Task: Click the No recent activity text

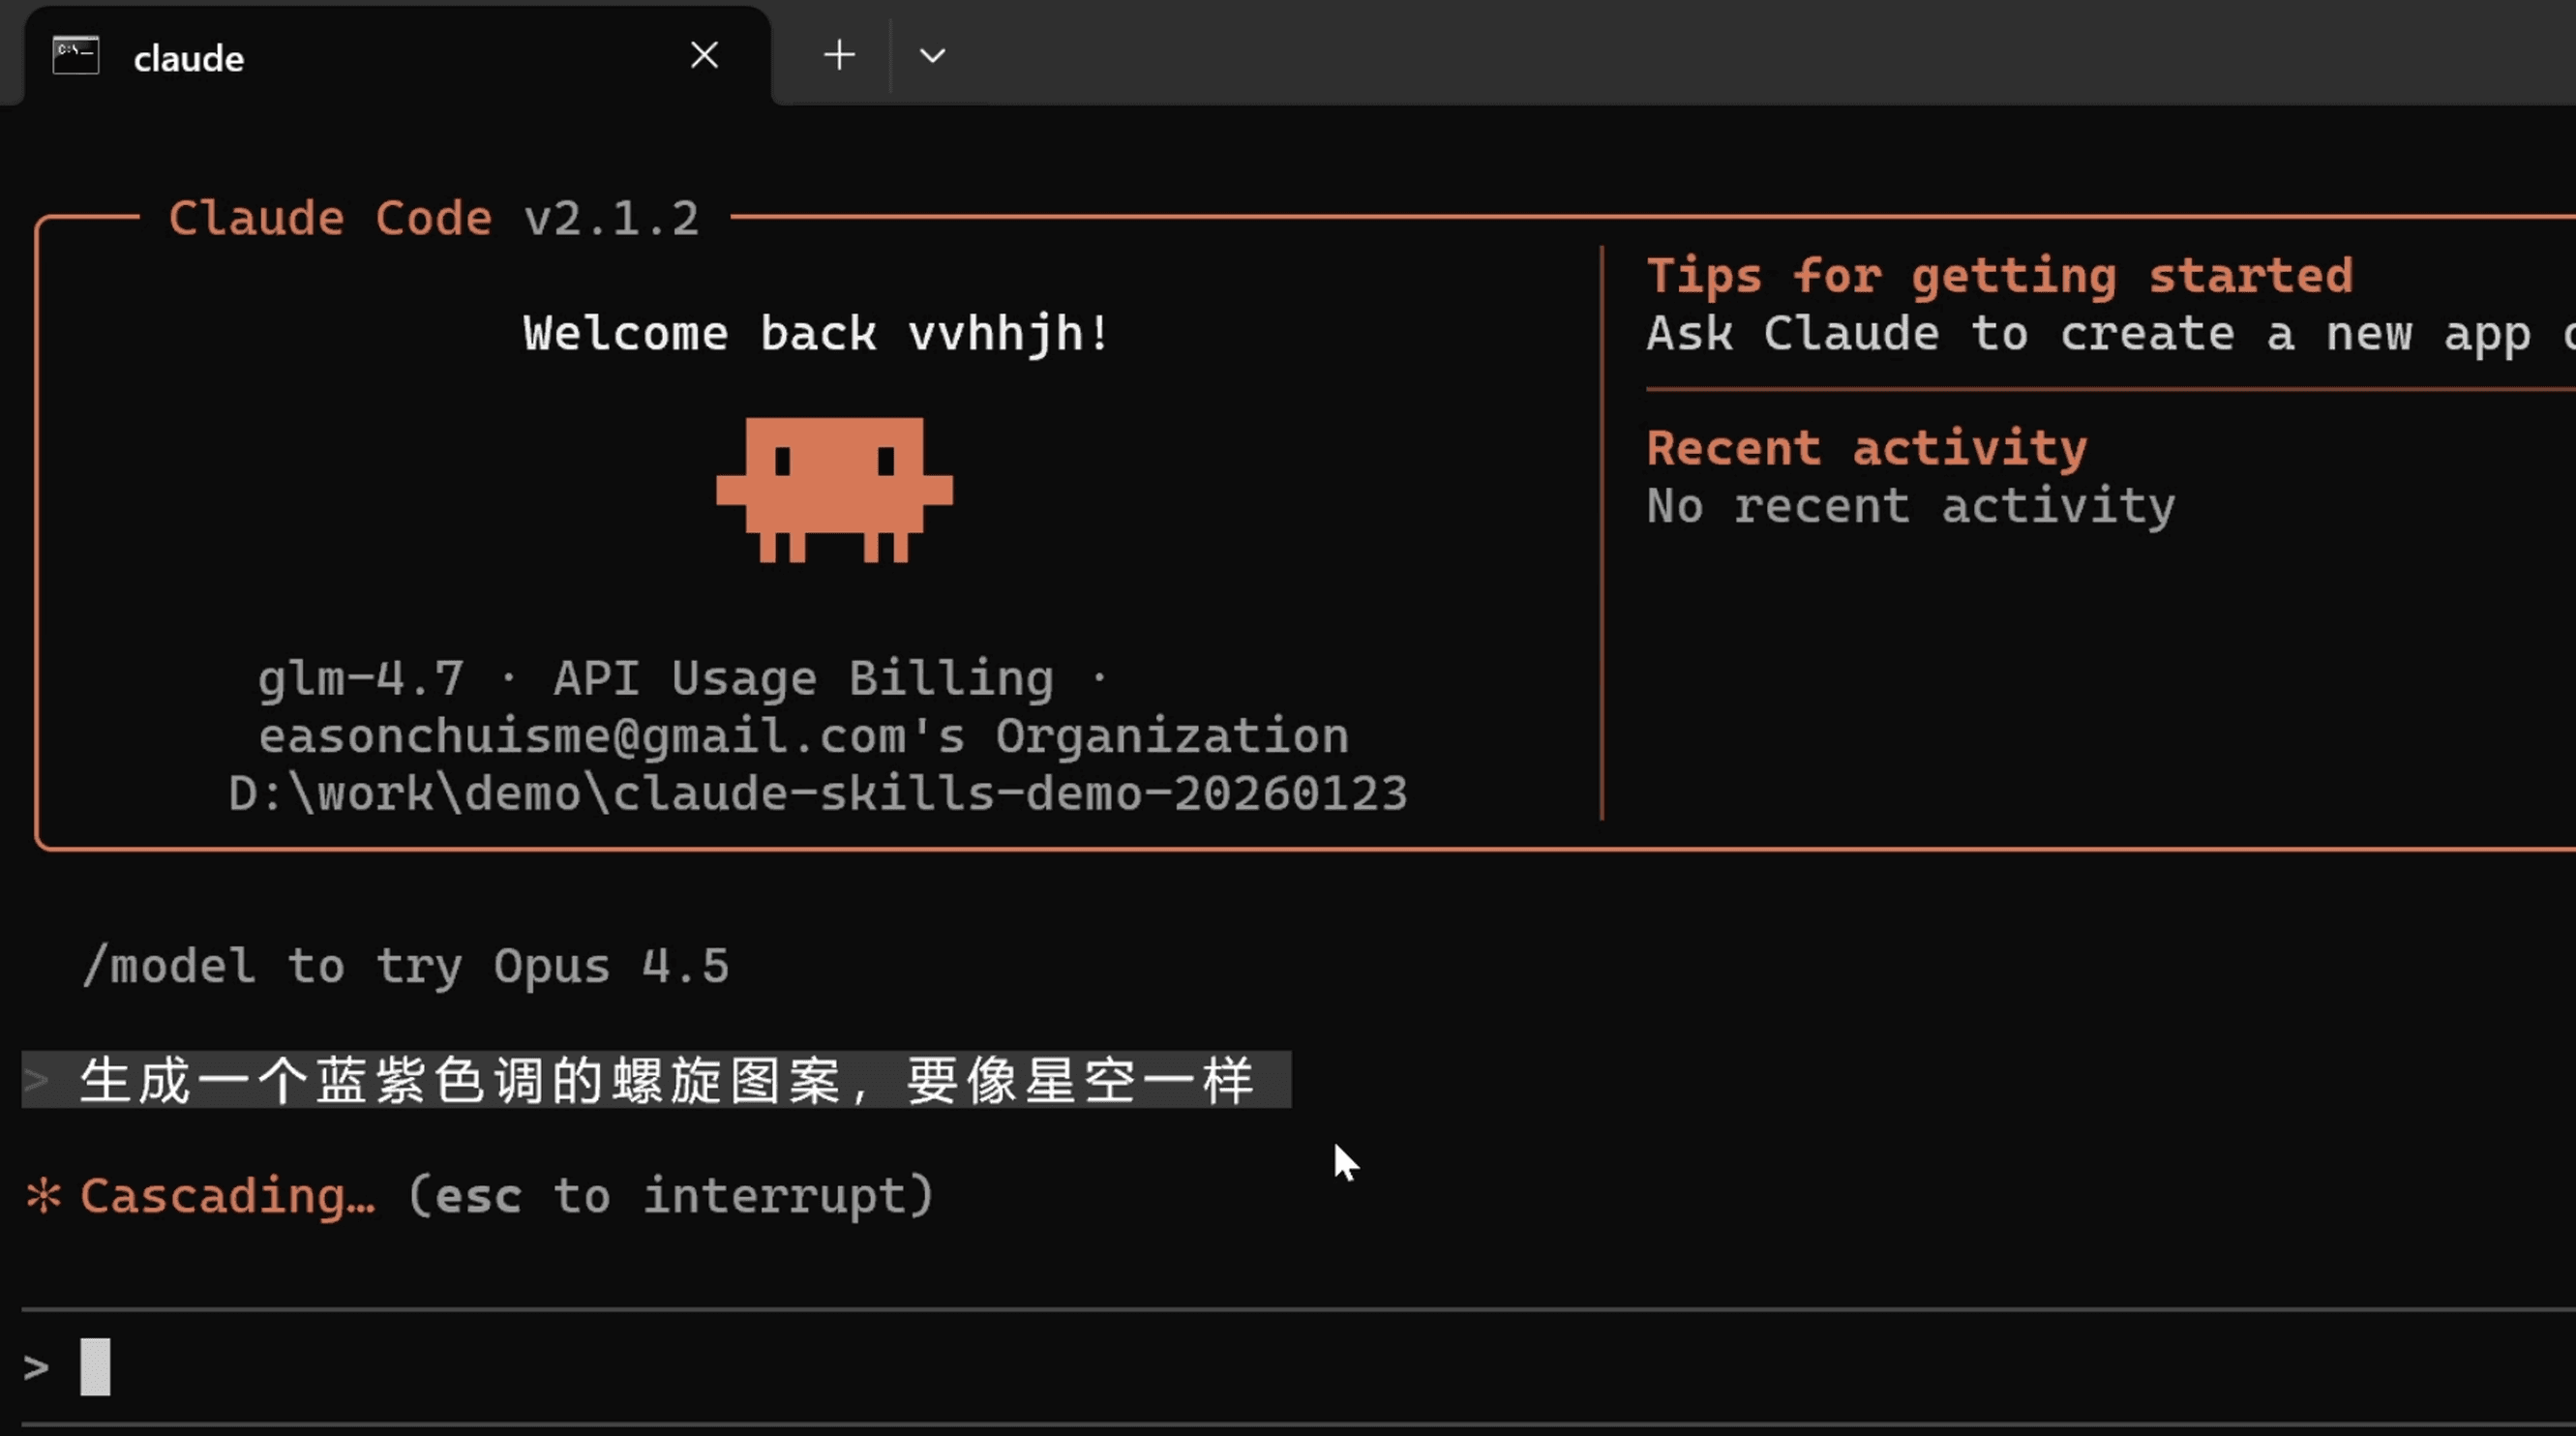Action: [x=1910, y=506]
